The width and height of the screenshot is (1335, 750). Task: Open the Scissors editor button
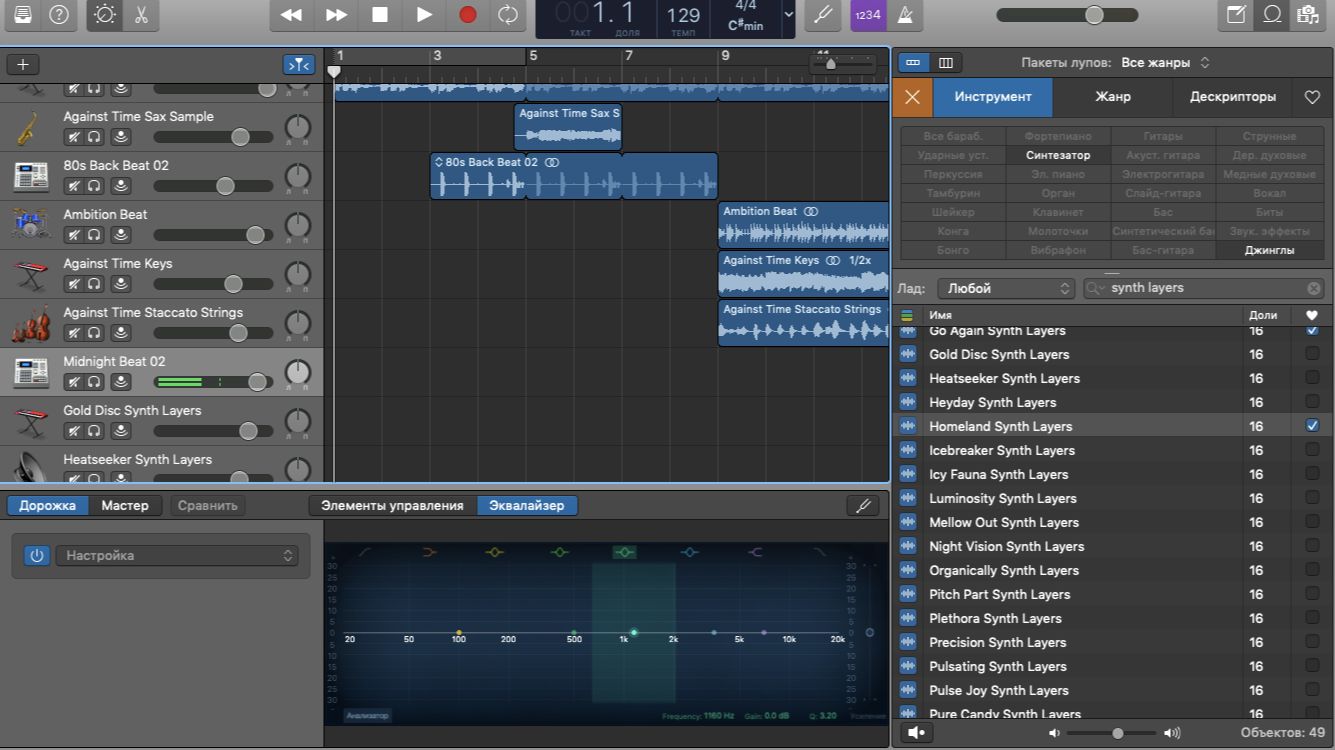click(x=140, y=15)
